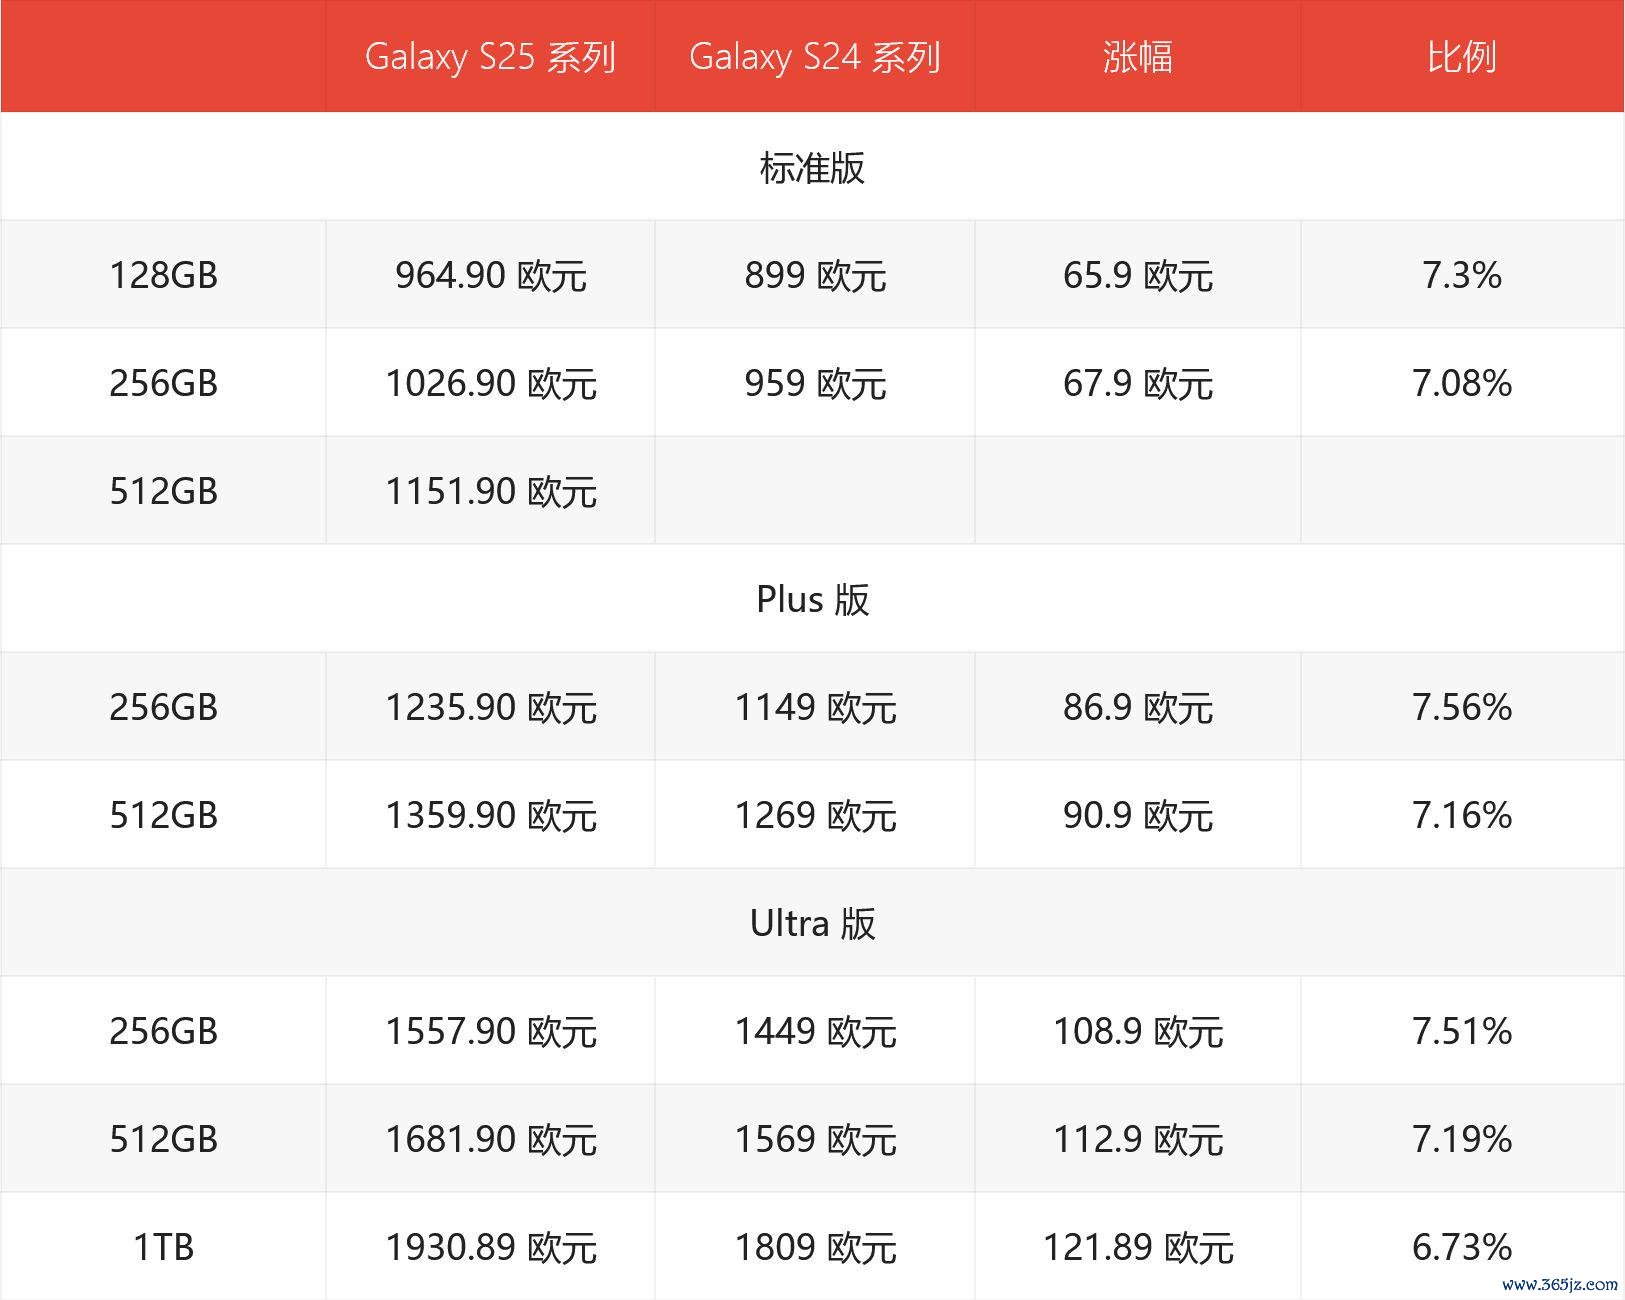Click the Galaxy S24 系列 column header
1625x1300 pixels.
coord(814,57)
